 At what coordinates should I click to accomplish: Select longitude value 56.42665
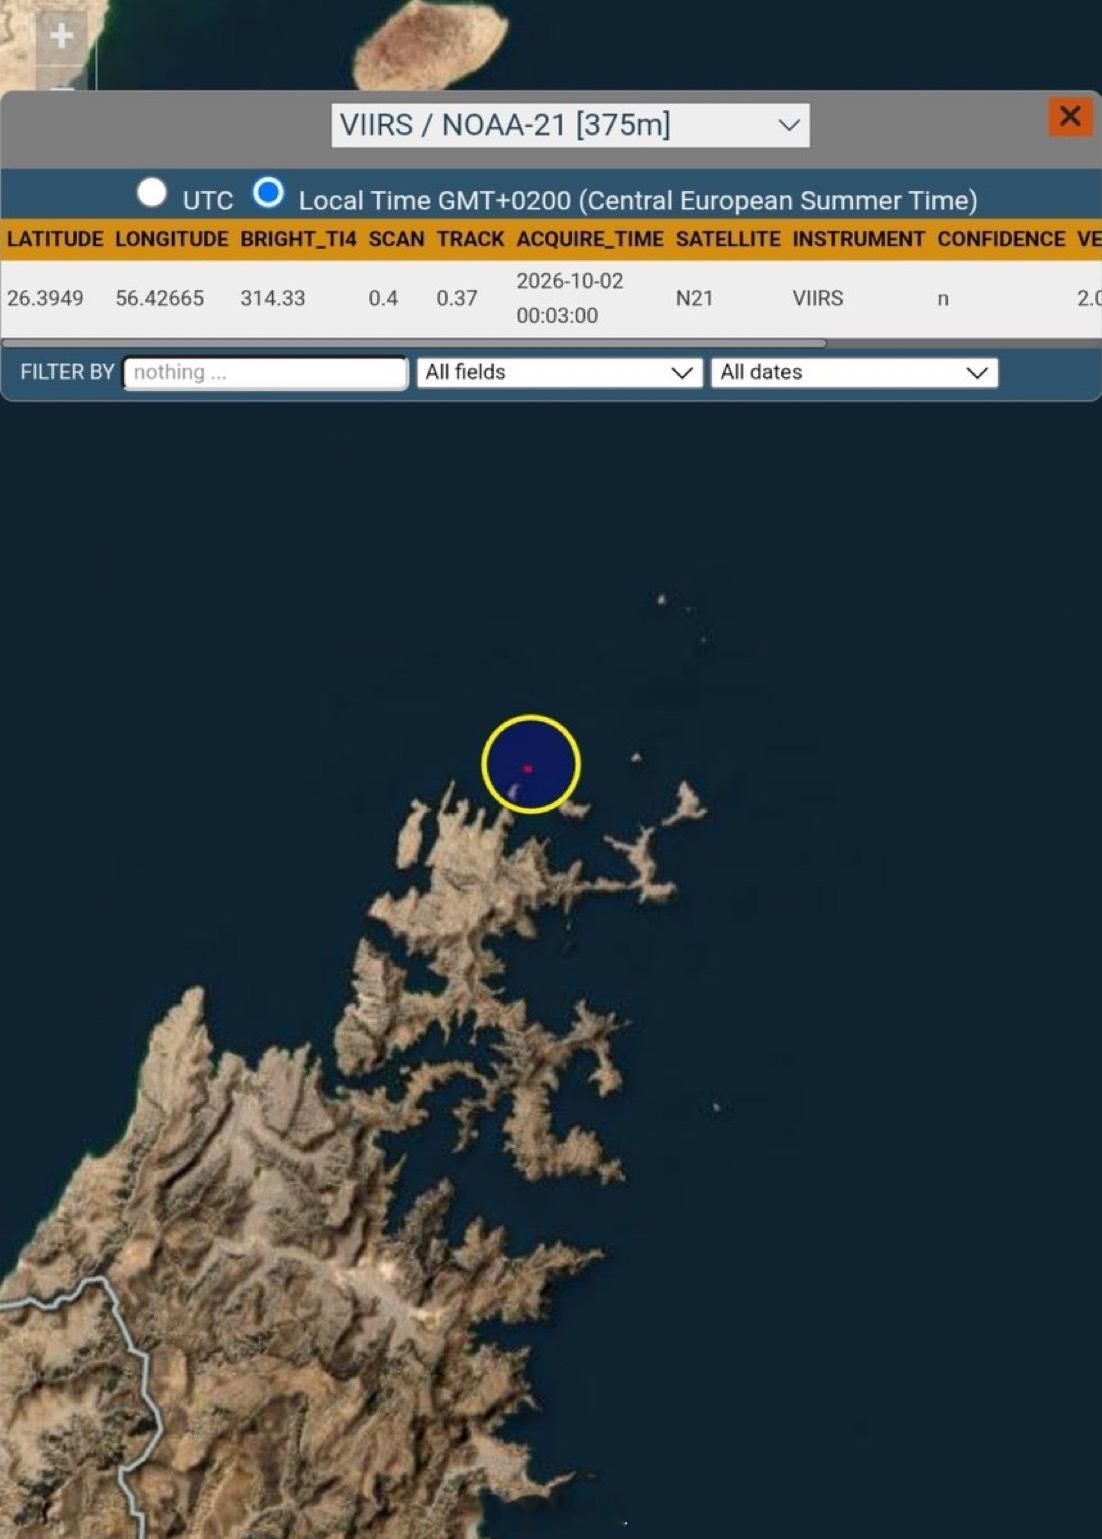point(160,298)
